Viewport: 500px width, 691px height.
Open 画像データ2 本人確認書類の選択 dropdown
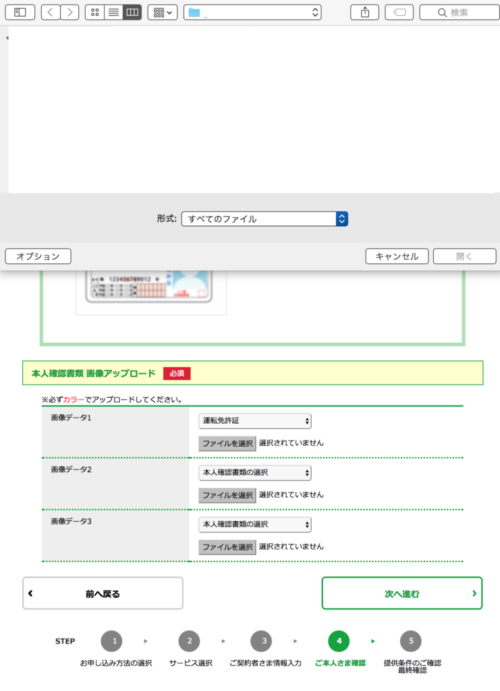(x=255, y=473)
